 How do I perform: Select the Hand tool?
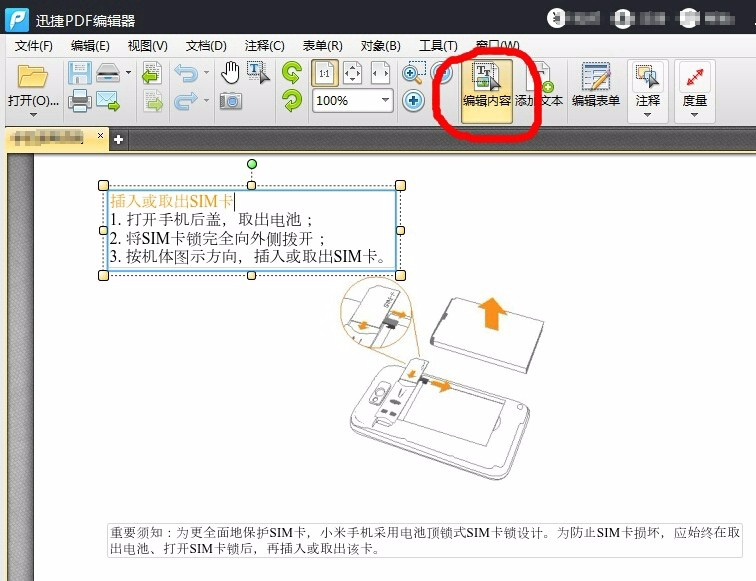coord(230,73)
